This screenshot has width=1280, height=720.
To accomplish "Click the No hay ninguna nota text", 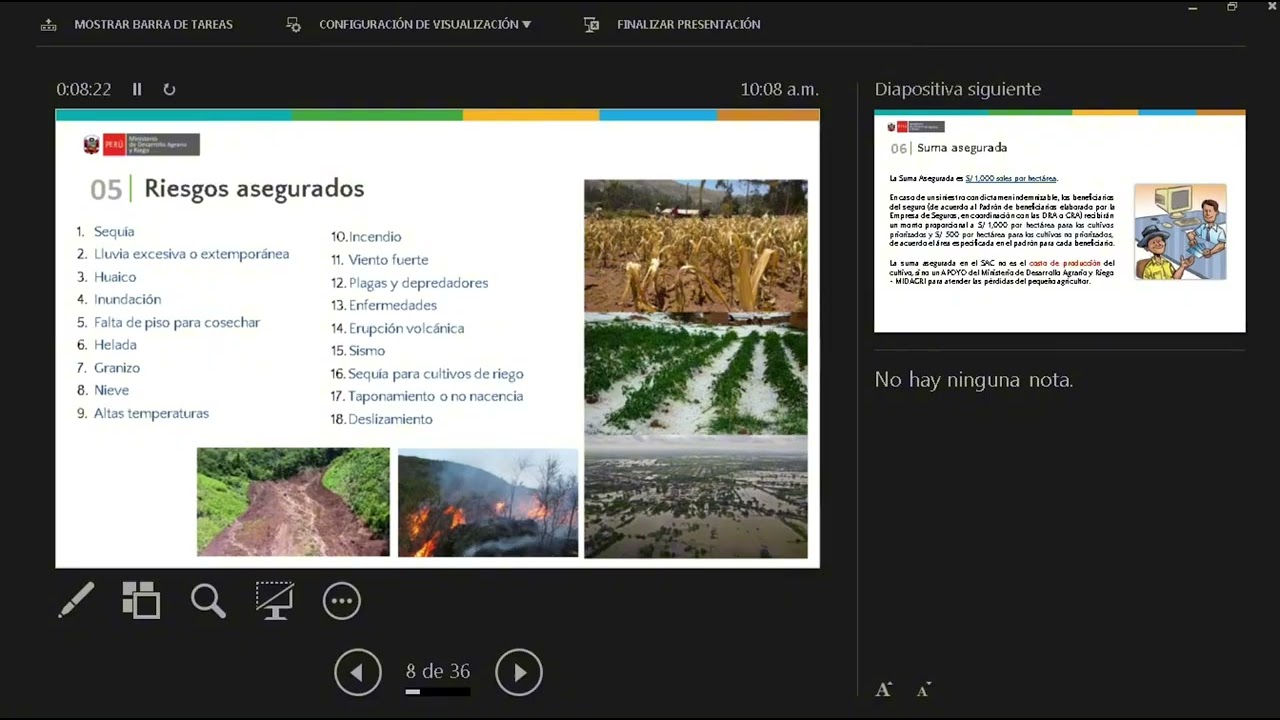I will click(x=974, y=380).
